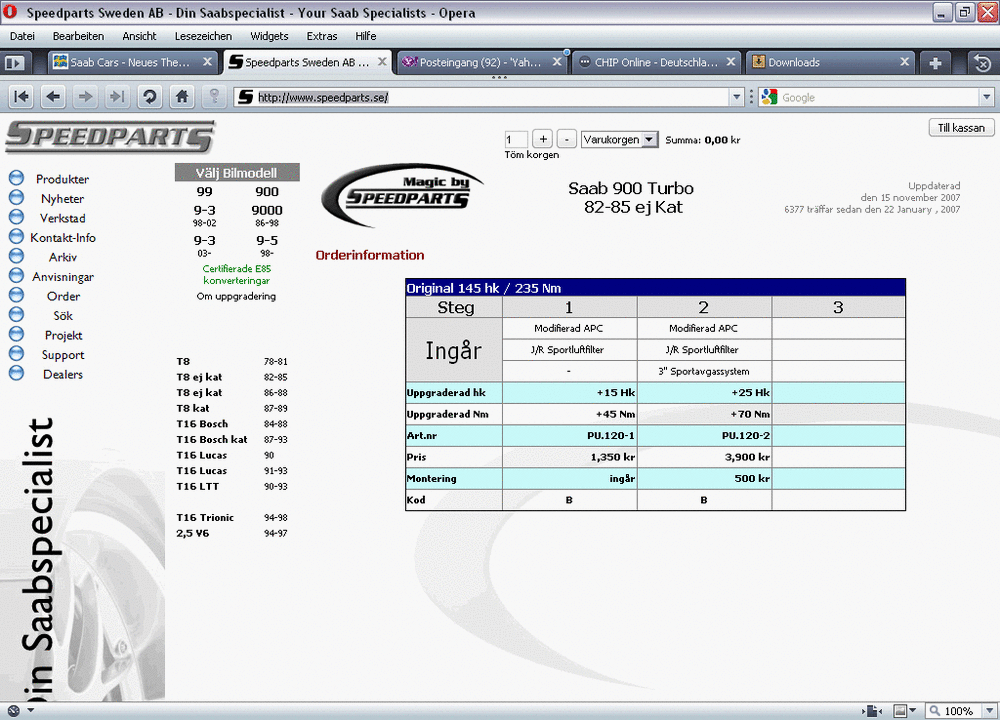
Task: Select the T16 LTT 90-93 engine
Action: 232,487
